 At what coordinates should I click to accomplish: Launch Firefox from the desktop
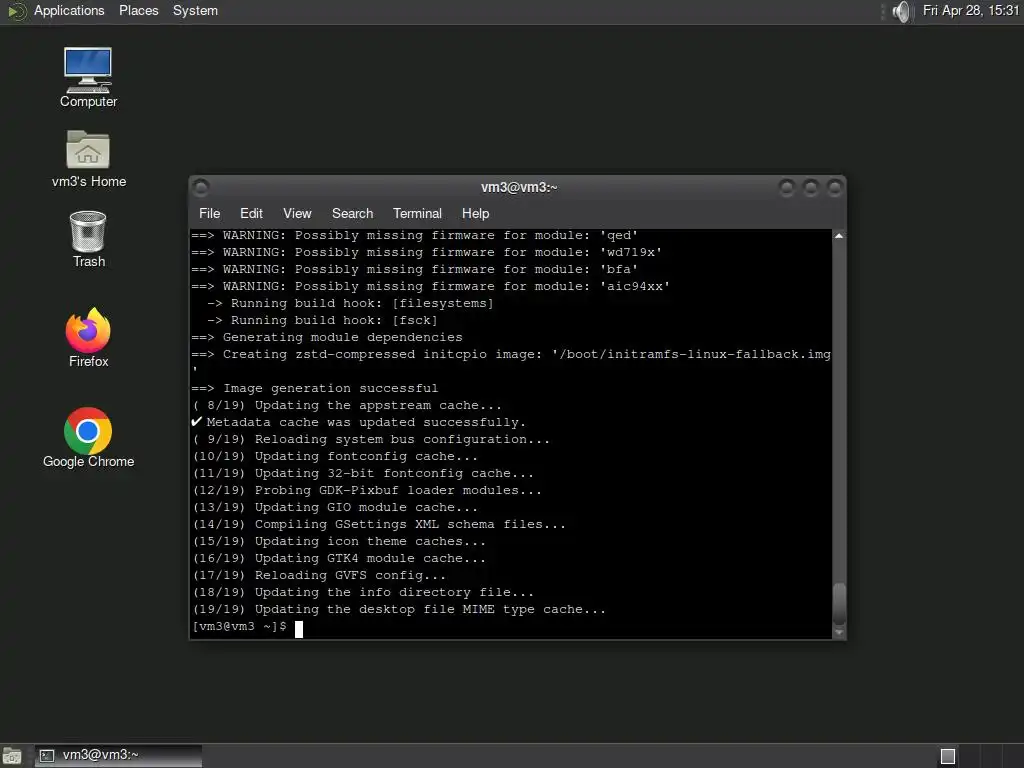pos(88,338)
